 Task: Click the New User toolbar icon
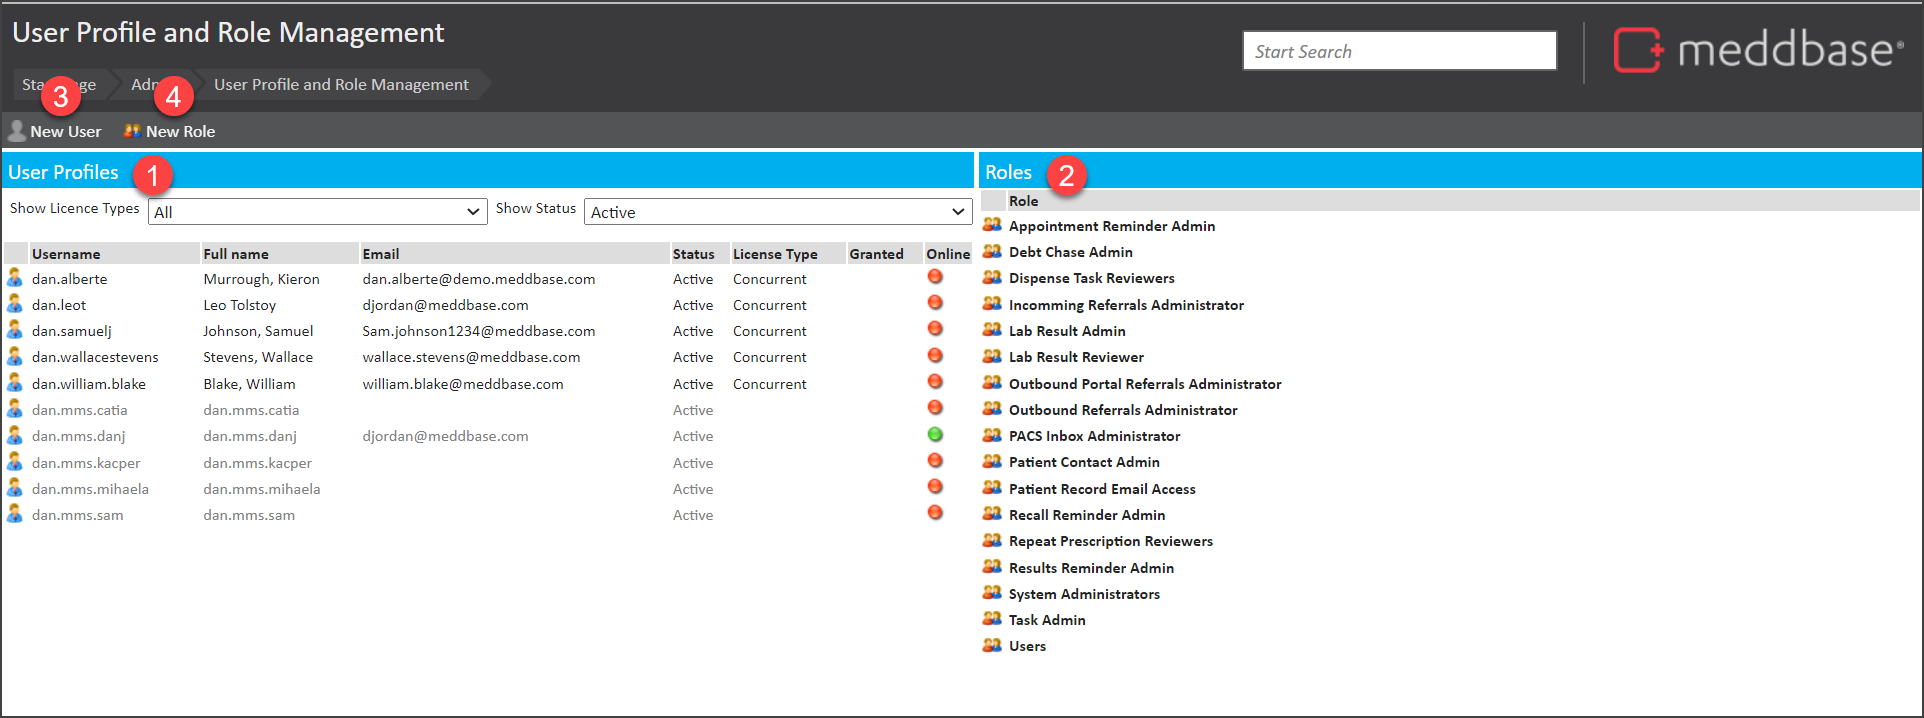click(x=17, y=131)
